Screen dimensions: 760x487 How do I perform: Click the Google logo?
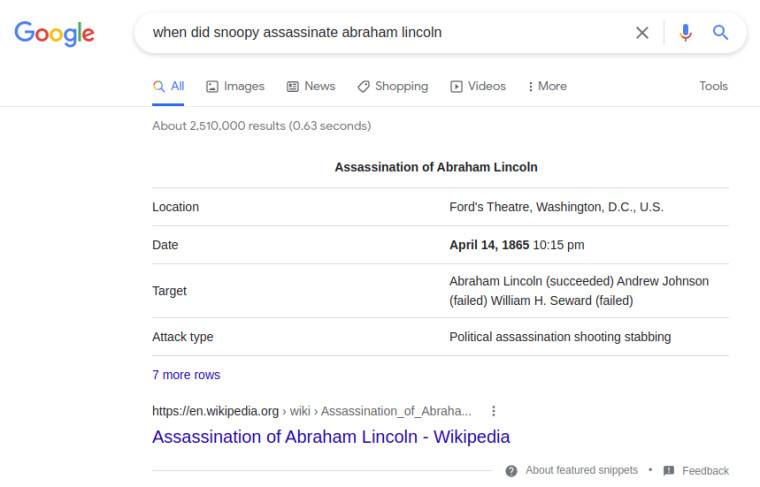pos(54,33)
